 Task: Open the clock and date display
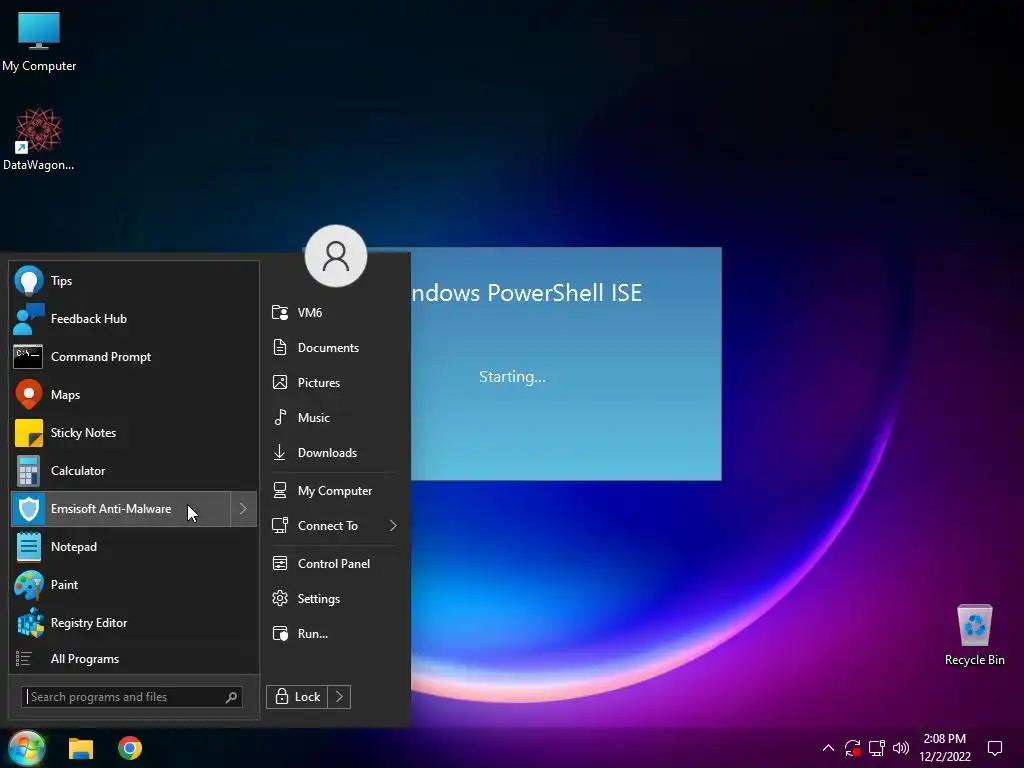[945, 748]
